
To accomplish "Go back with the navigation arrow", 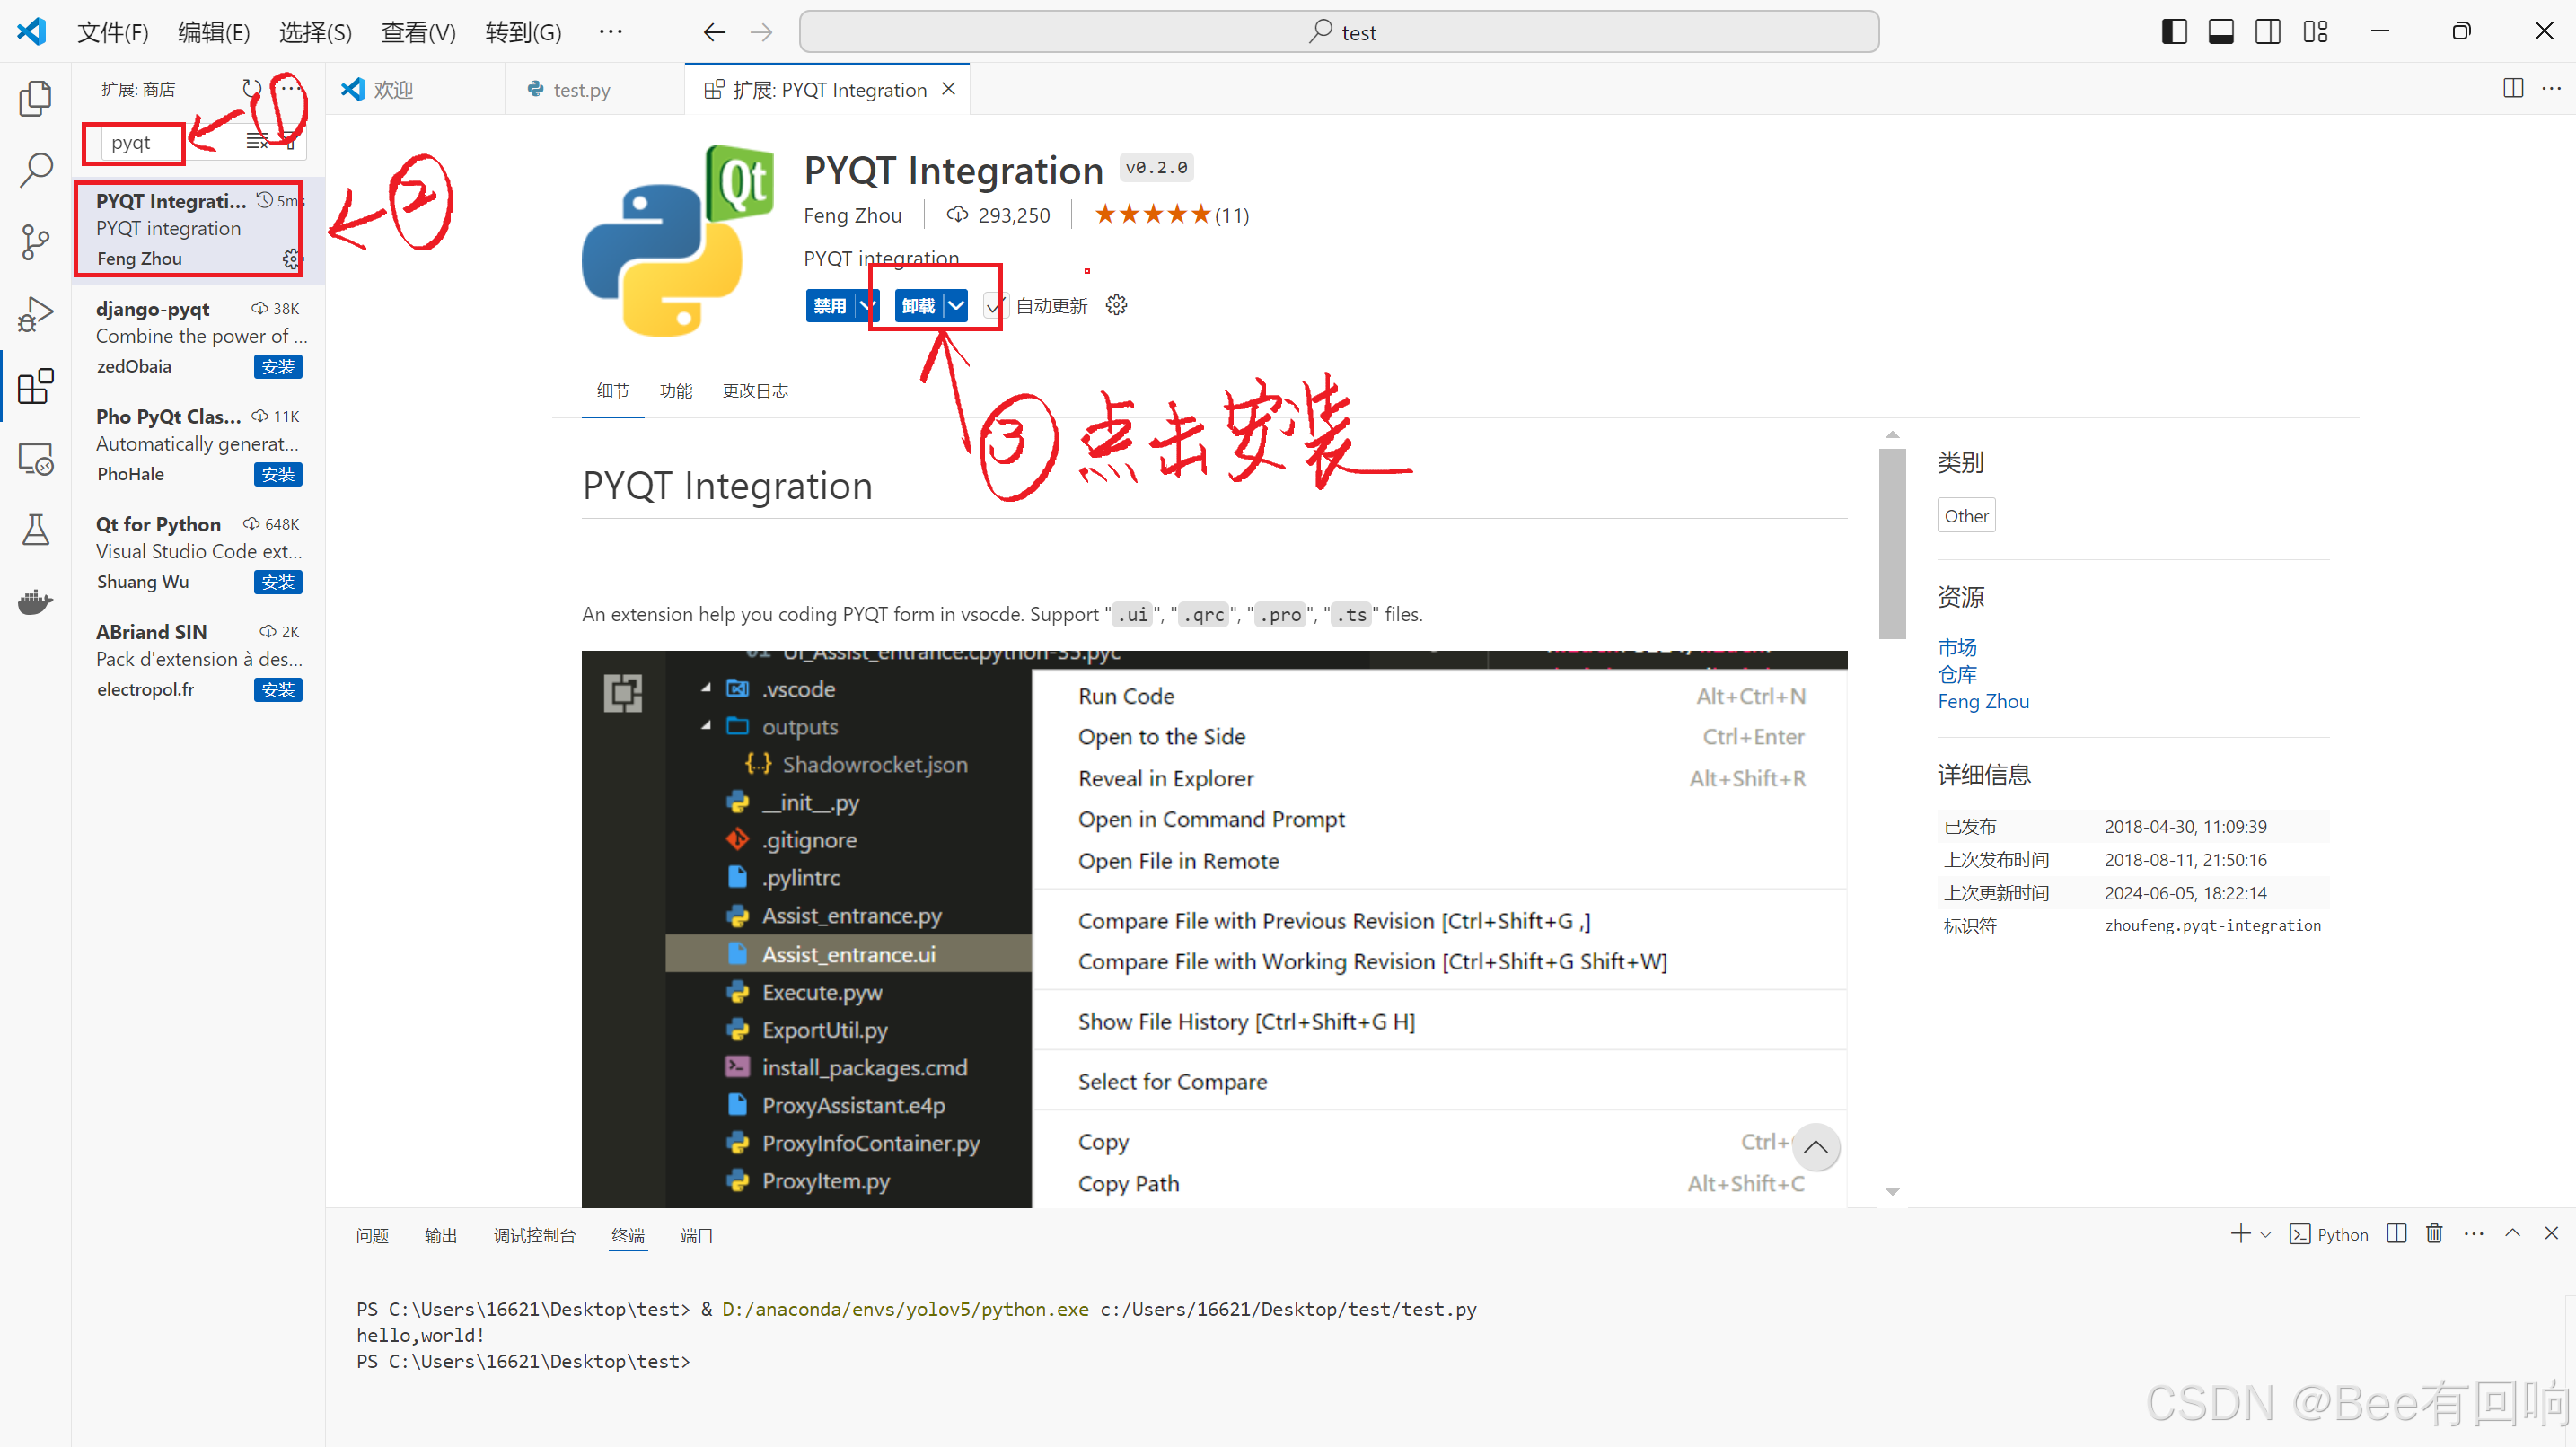I will point(714,32).
